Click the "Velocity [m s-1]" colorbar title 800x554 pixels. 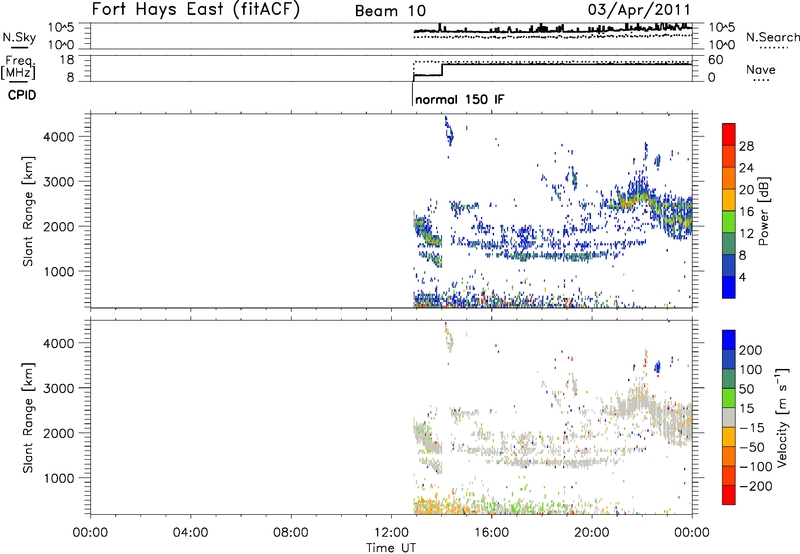782,417
